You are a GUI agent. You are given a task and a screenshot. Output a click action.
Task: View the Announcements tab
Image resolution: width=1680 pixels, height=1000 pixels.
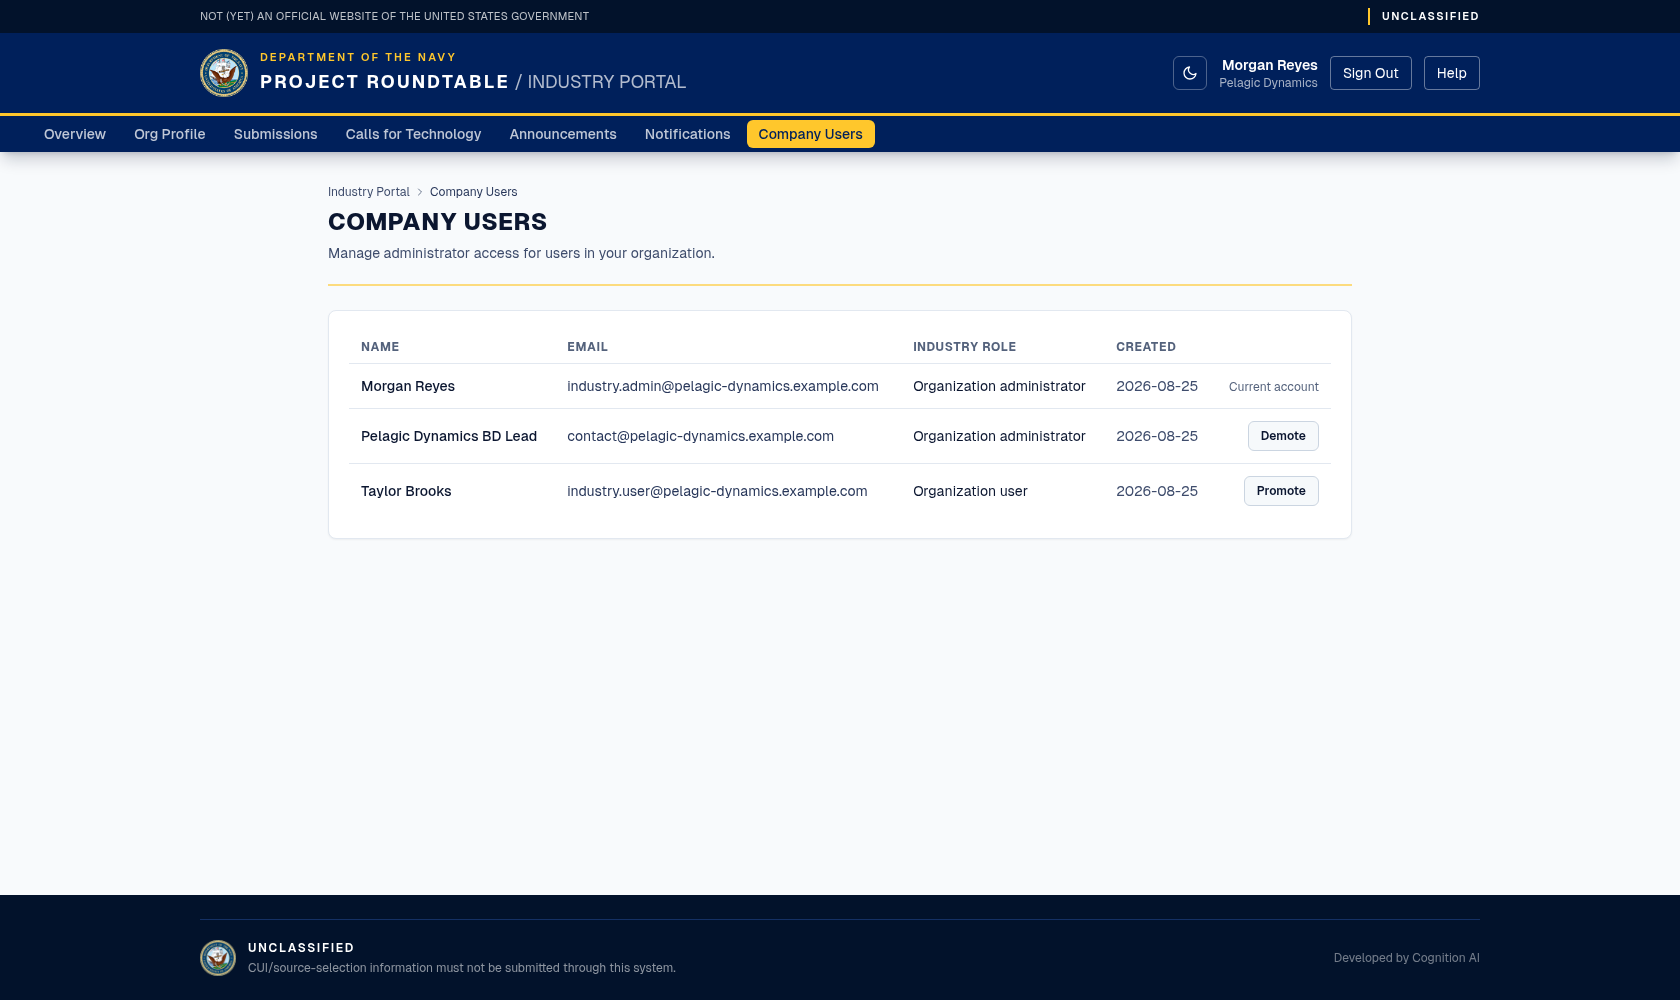click(x=563, y=134)
